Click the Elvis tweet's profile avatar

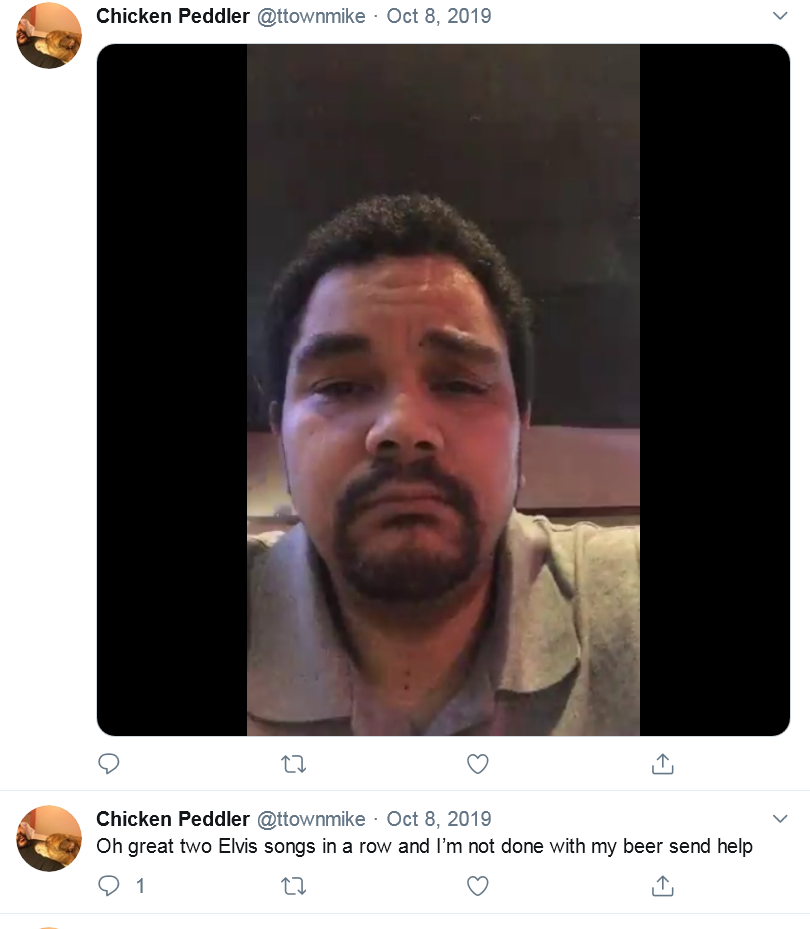(x=49, y=838)
